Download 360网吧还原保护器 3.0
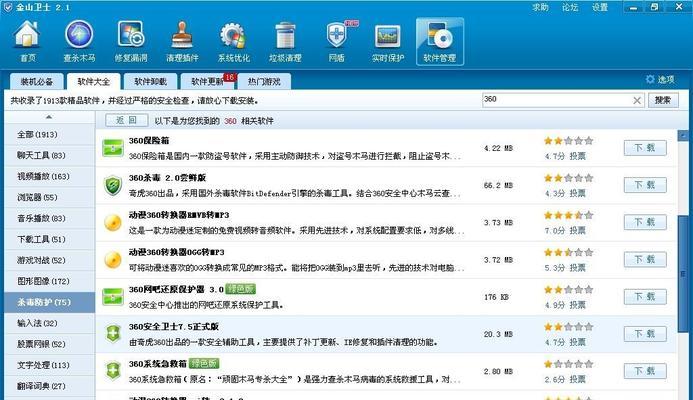Viewport: 693px width, 400px height. pyautogui.click(x=645, y=297)
